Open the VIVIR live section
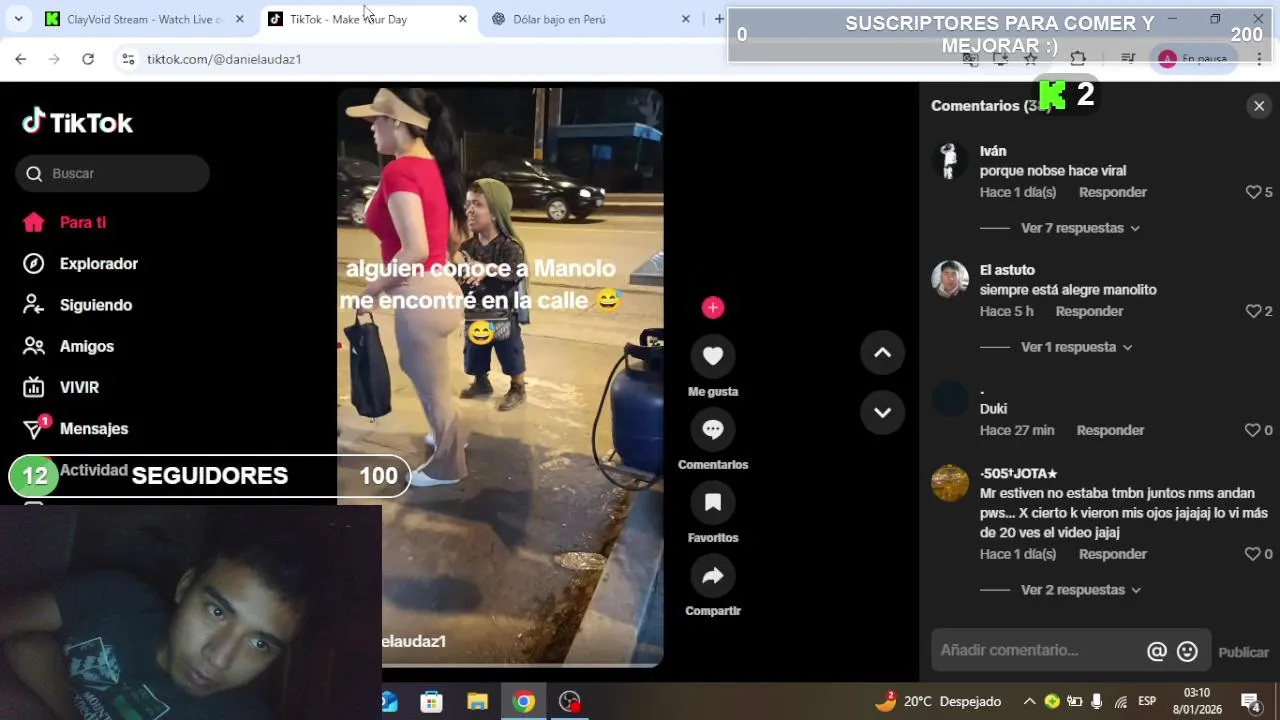The width and height of the screenshot is (1280, 720). tap(61, 387)
